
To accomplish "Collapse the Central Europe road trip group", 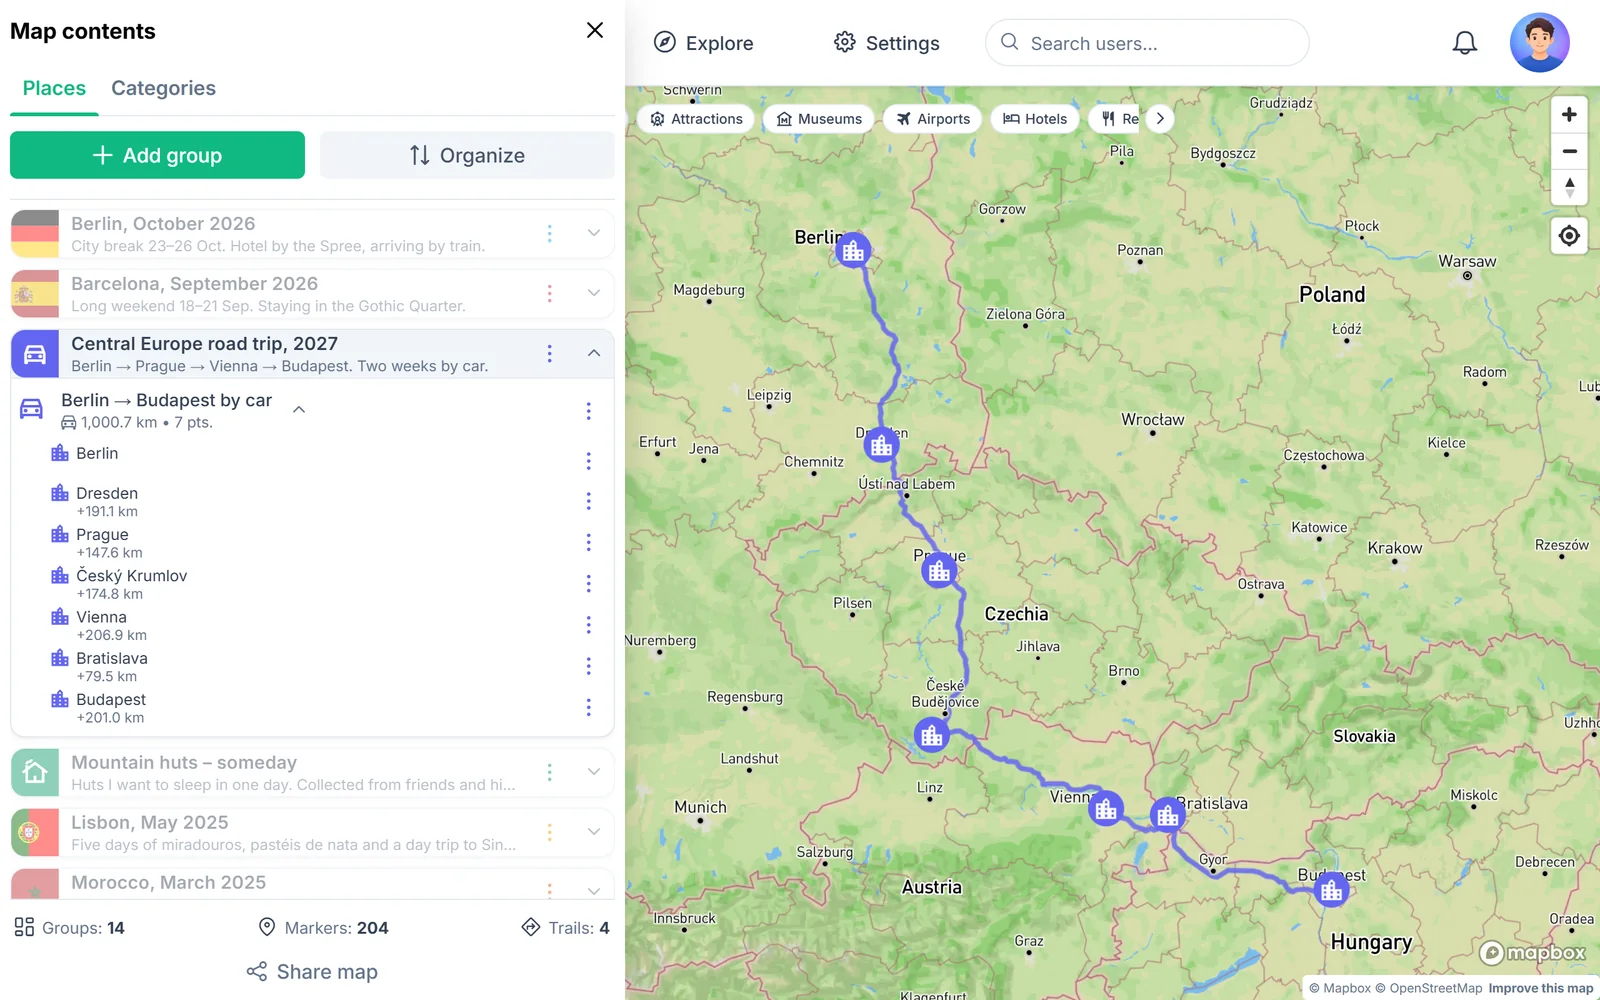I will 594,353.
